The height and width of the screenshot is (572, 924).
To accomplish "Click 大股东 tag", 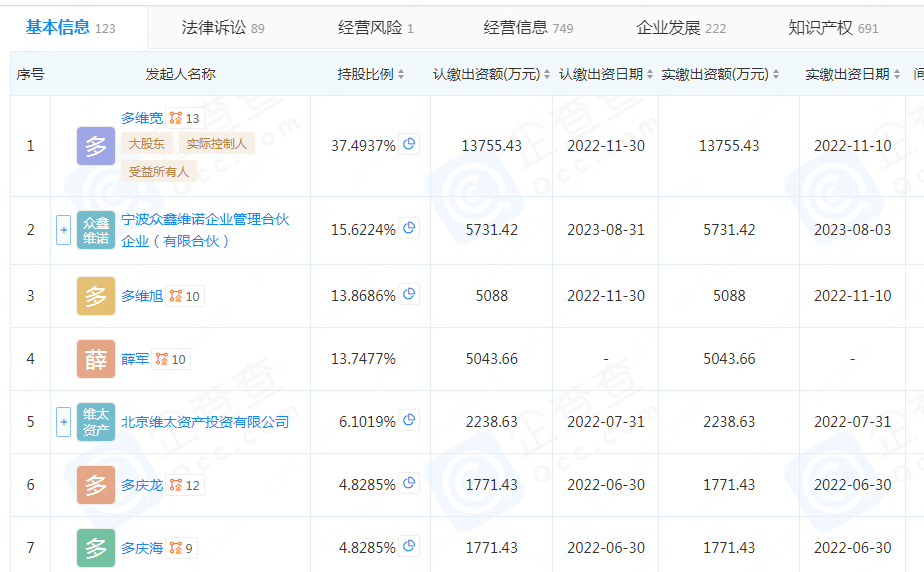I will pos(147,144).
